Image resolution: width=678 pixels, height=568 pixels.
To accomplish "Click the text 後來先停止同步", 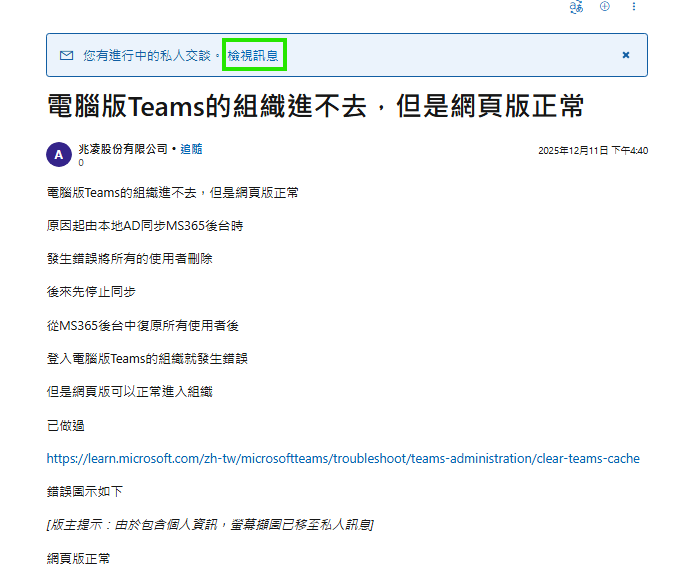I will [91, 292].
